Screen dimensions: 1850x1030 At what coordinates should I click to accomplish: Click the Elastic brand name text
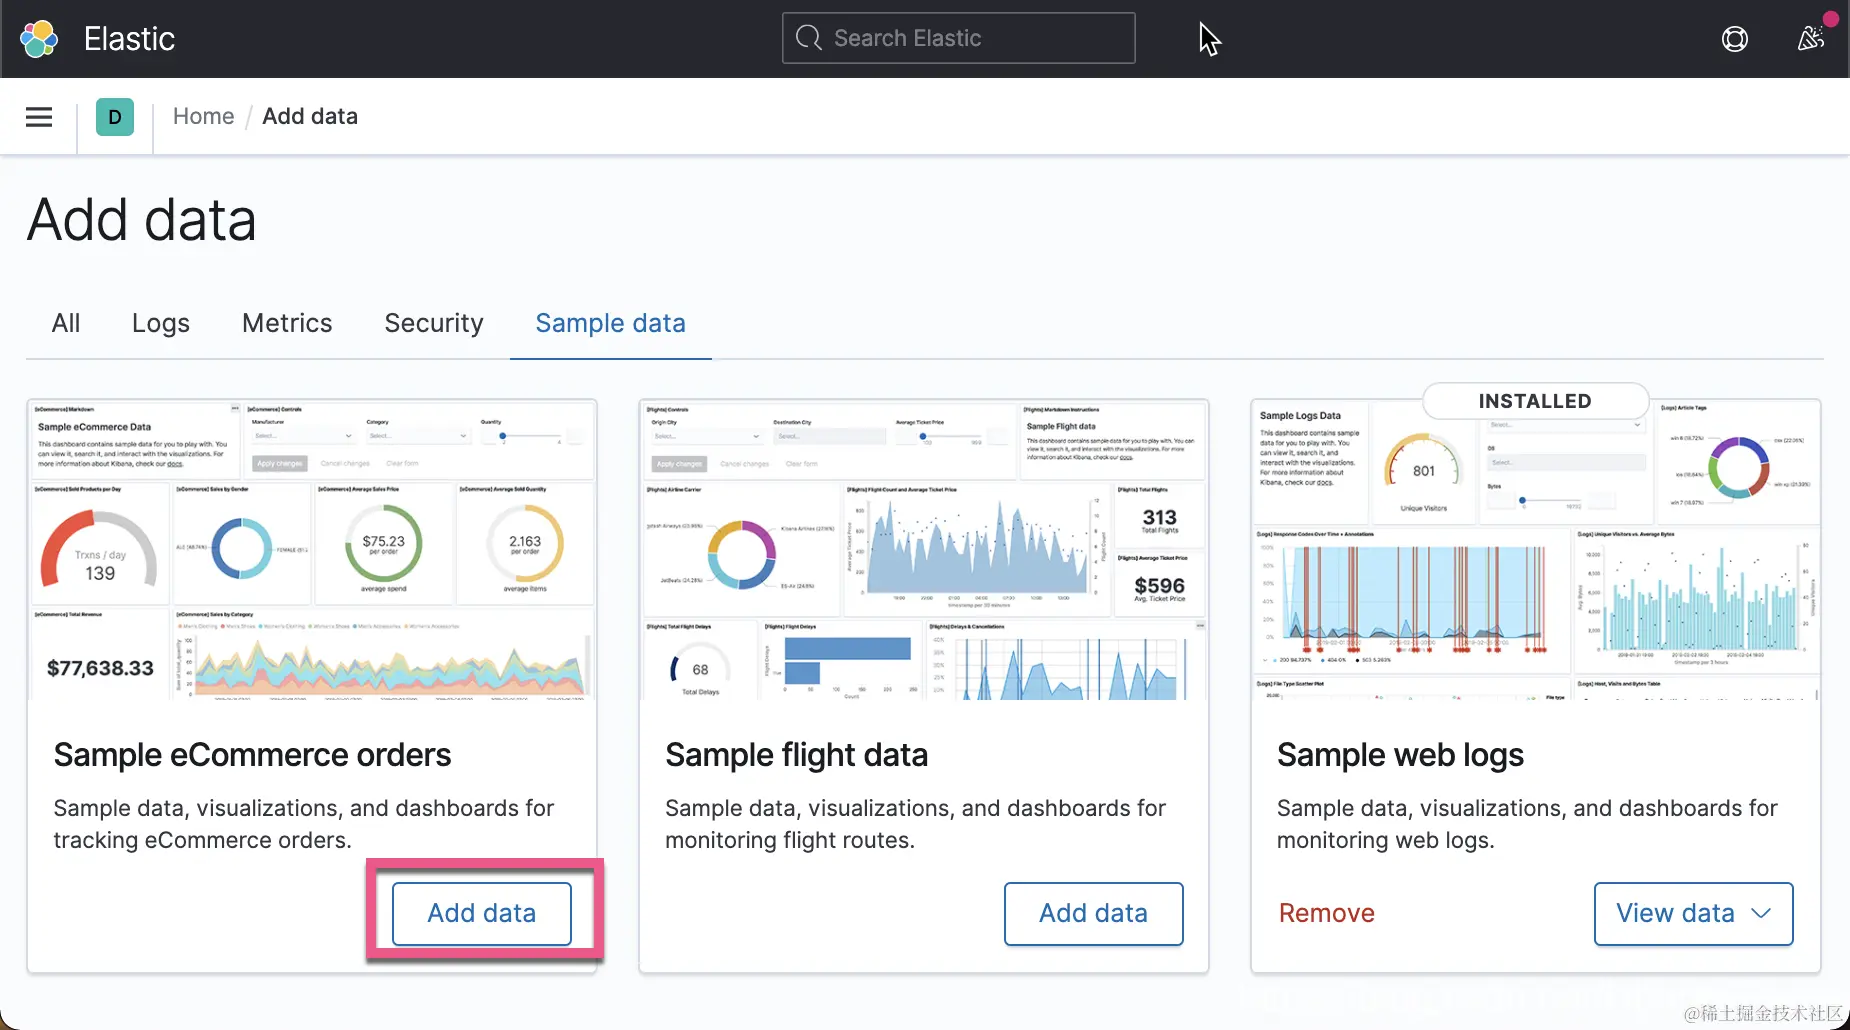[x=130, y=39]
